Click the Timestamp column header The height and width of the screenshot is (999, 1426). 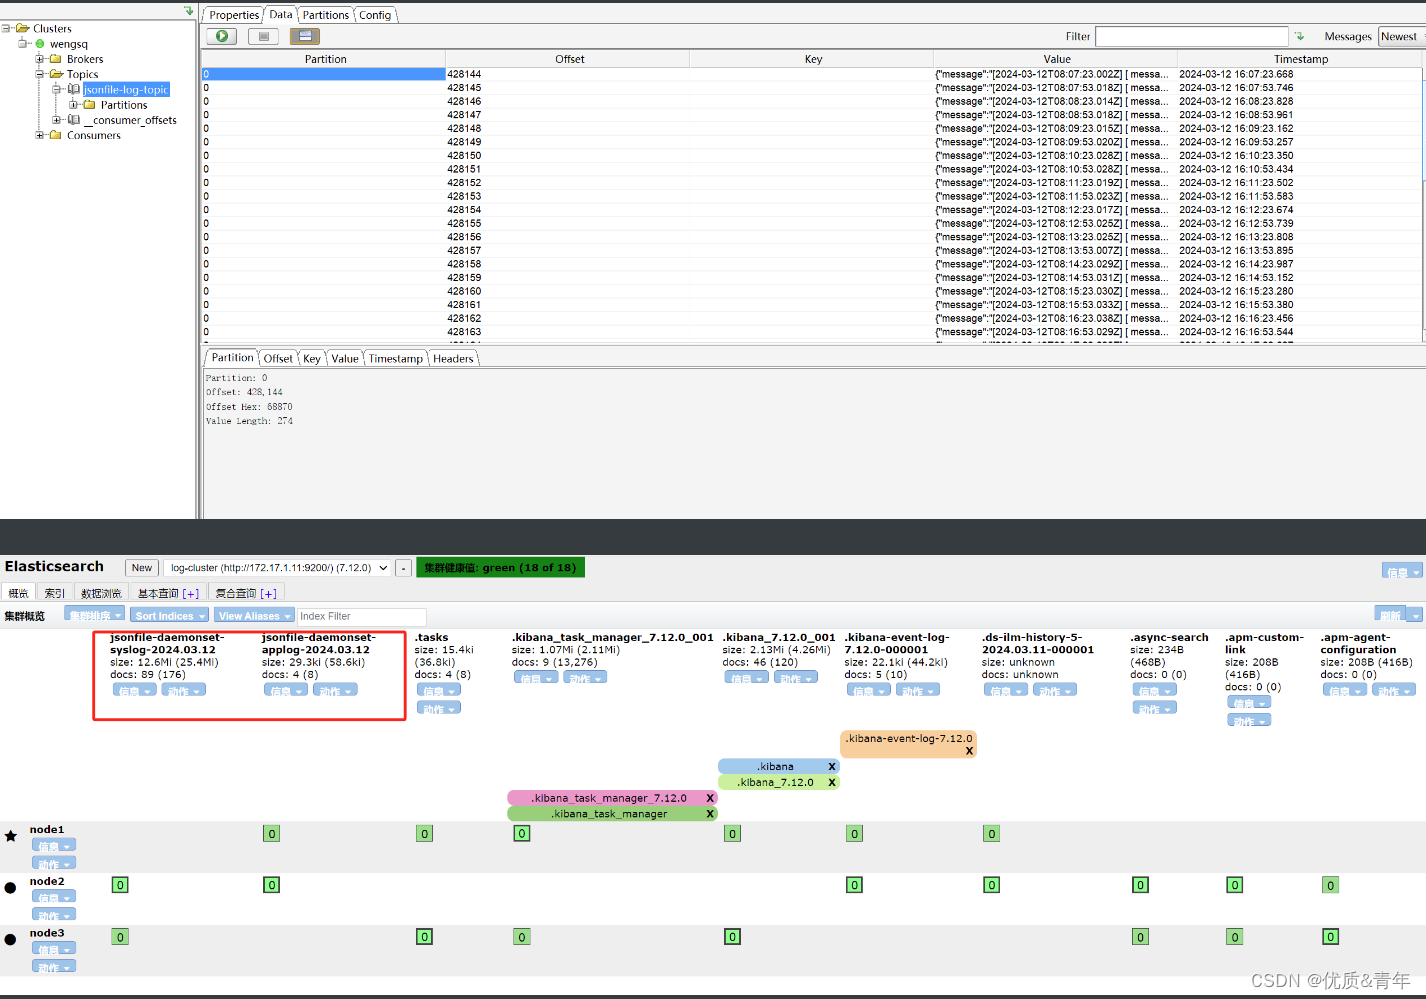click(x=1300, y=59)
